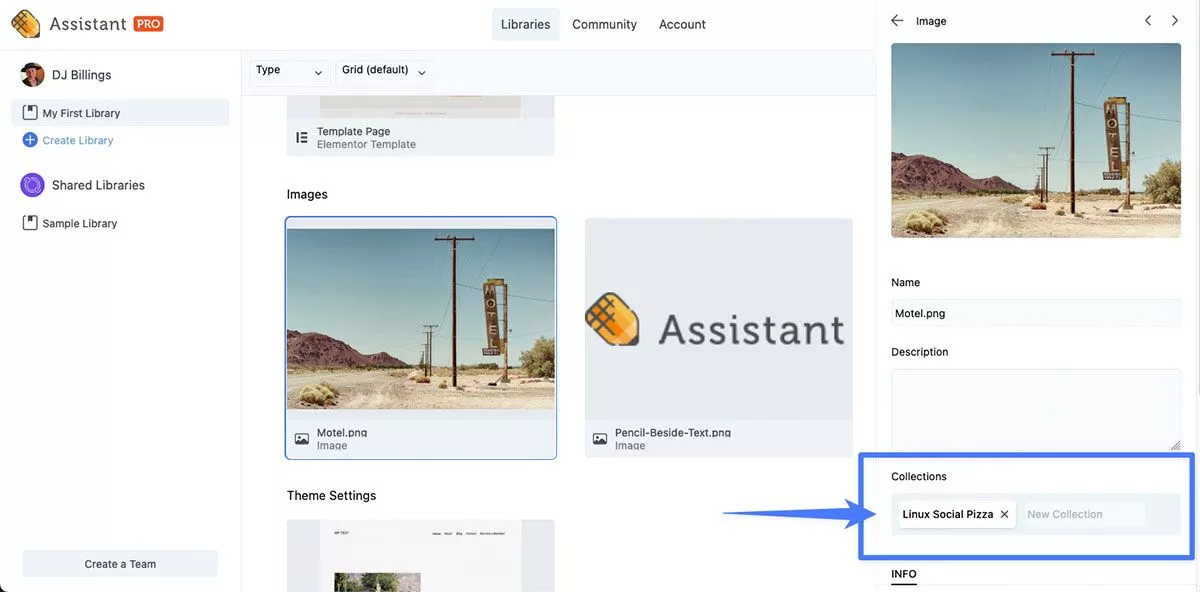This screenshot has height=592, width=1200.
Task: Show previous item with left chevron
Action: click(1148, 21)
